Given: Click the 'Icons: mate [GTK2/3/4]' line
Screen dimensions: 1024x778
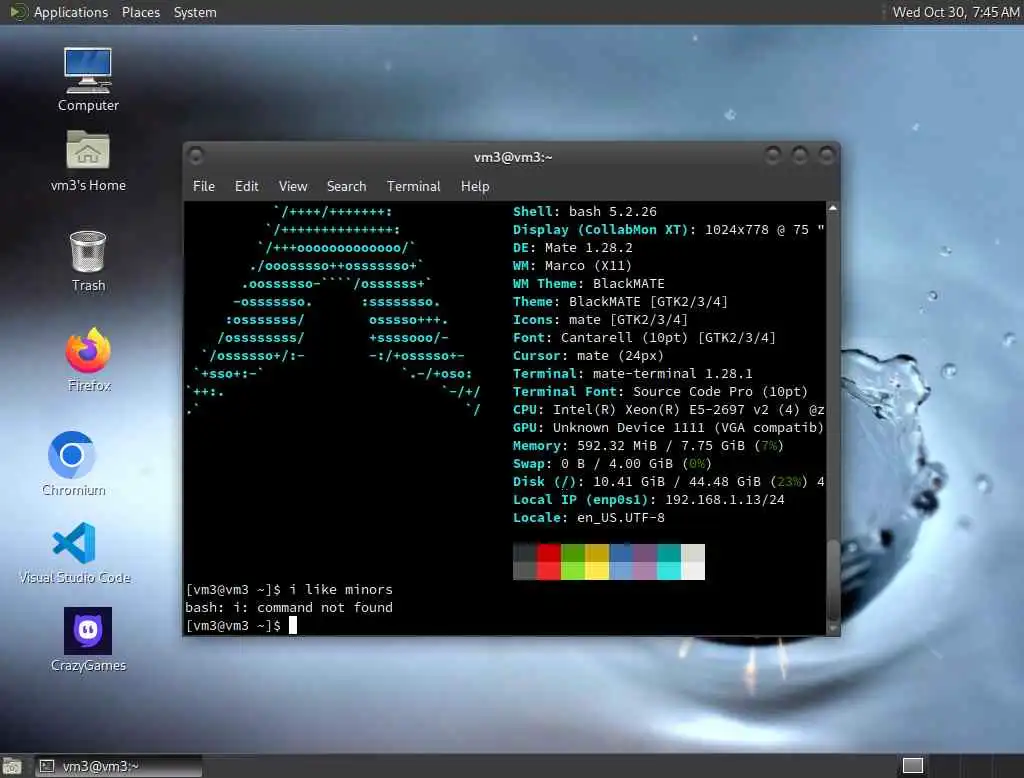Looking at the screenshot, I should coord(600,319).
